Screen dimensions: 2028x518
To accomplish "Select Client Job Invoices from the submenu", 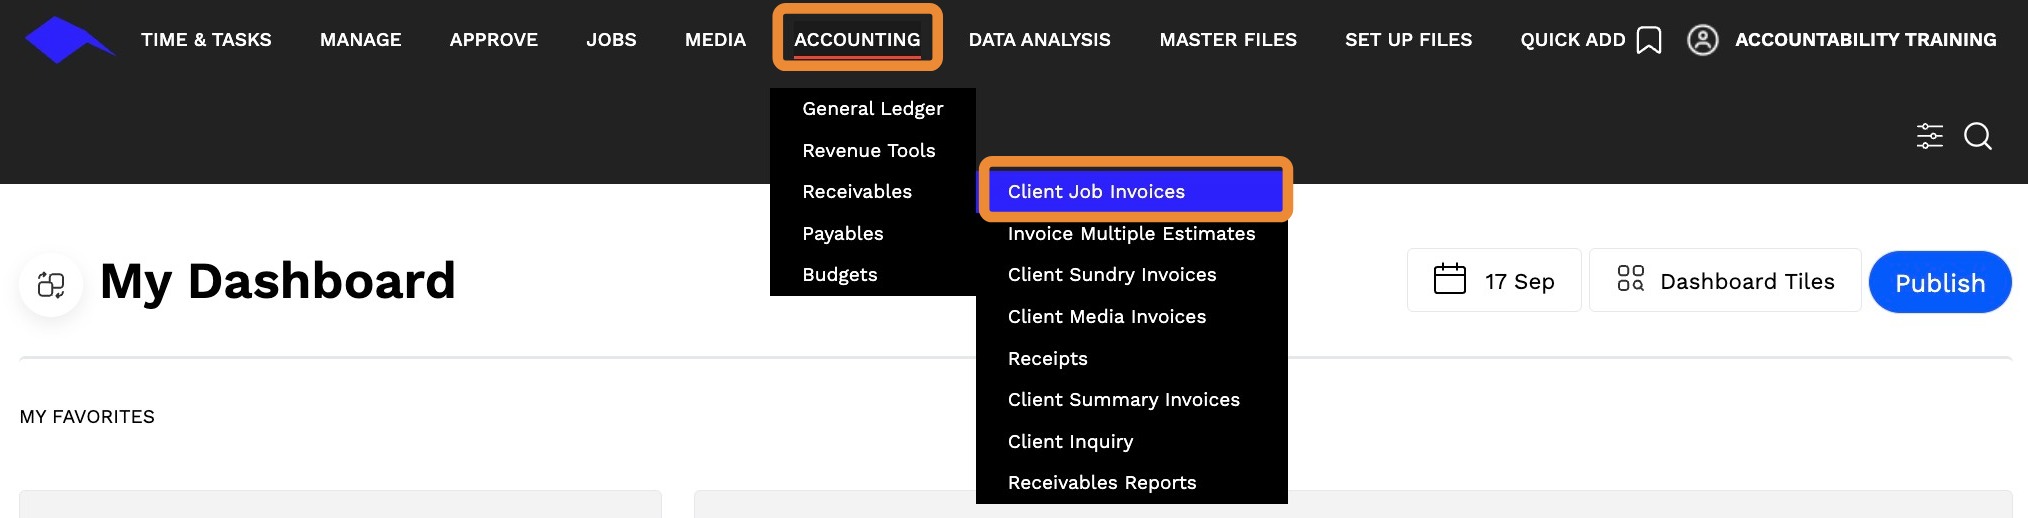I will (x=1096, y=192).
